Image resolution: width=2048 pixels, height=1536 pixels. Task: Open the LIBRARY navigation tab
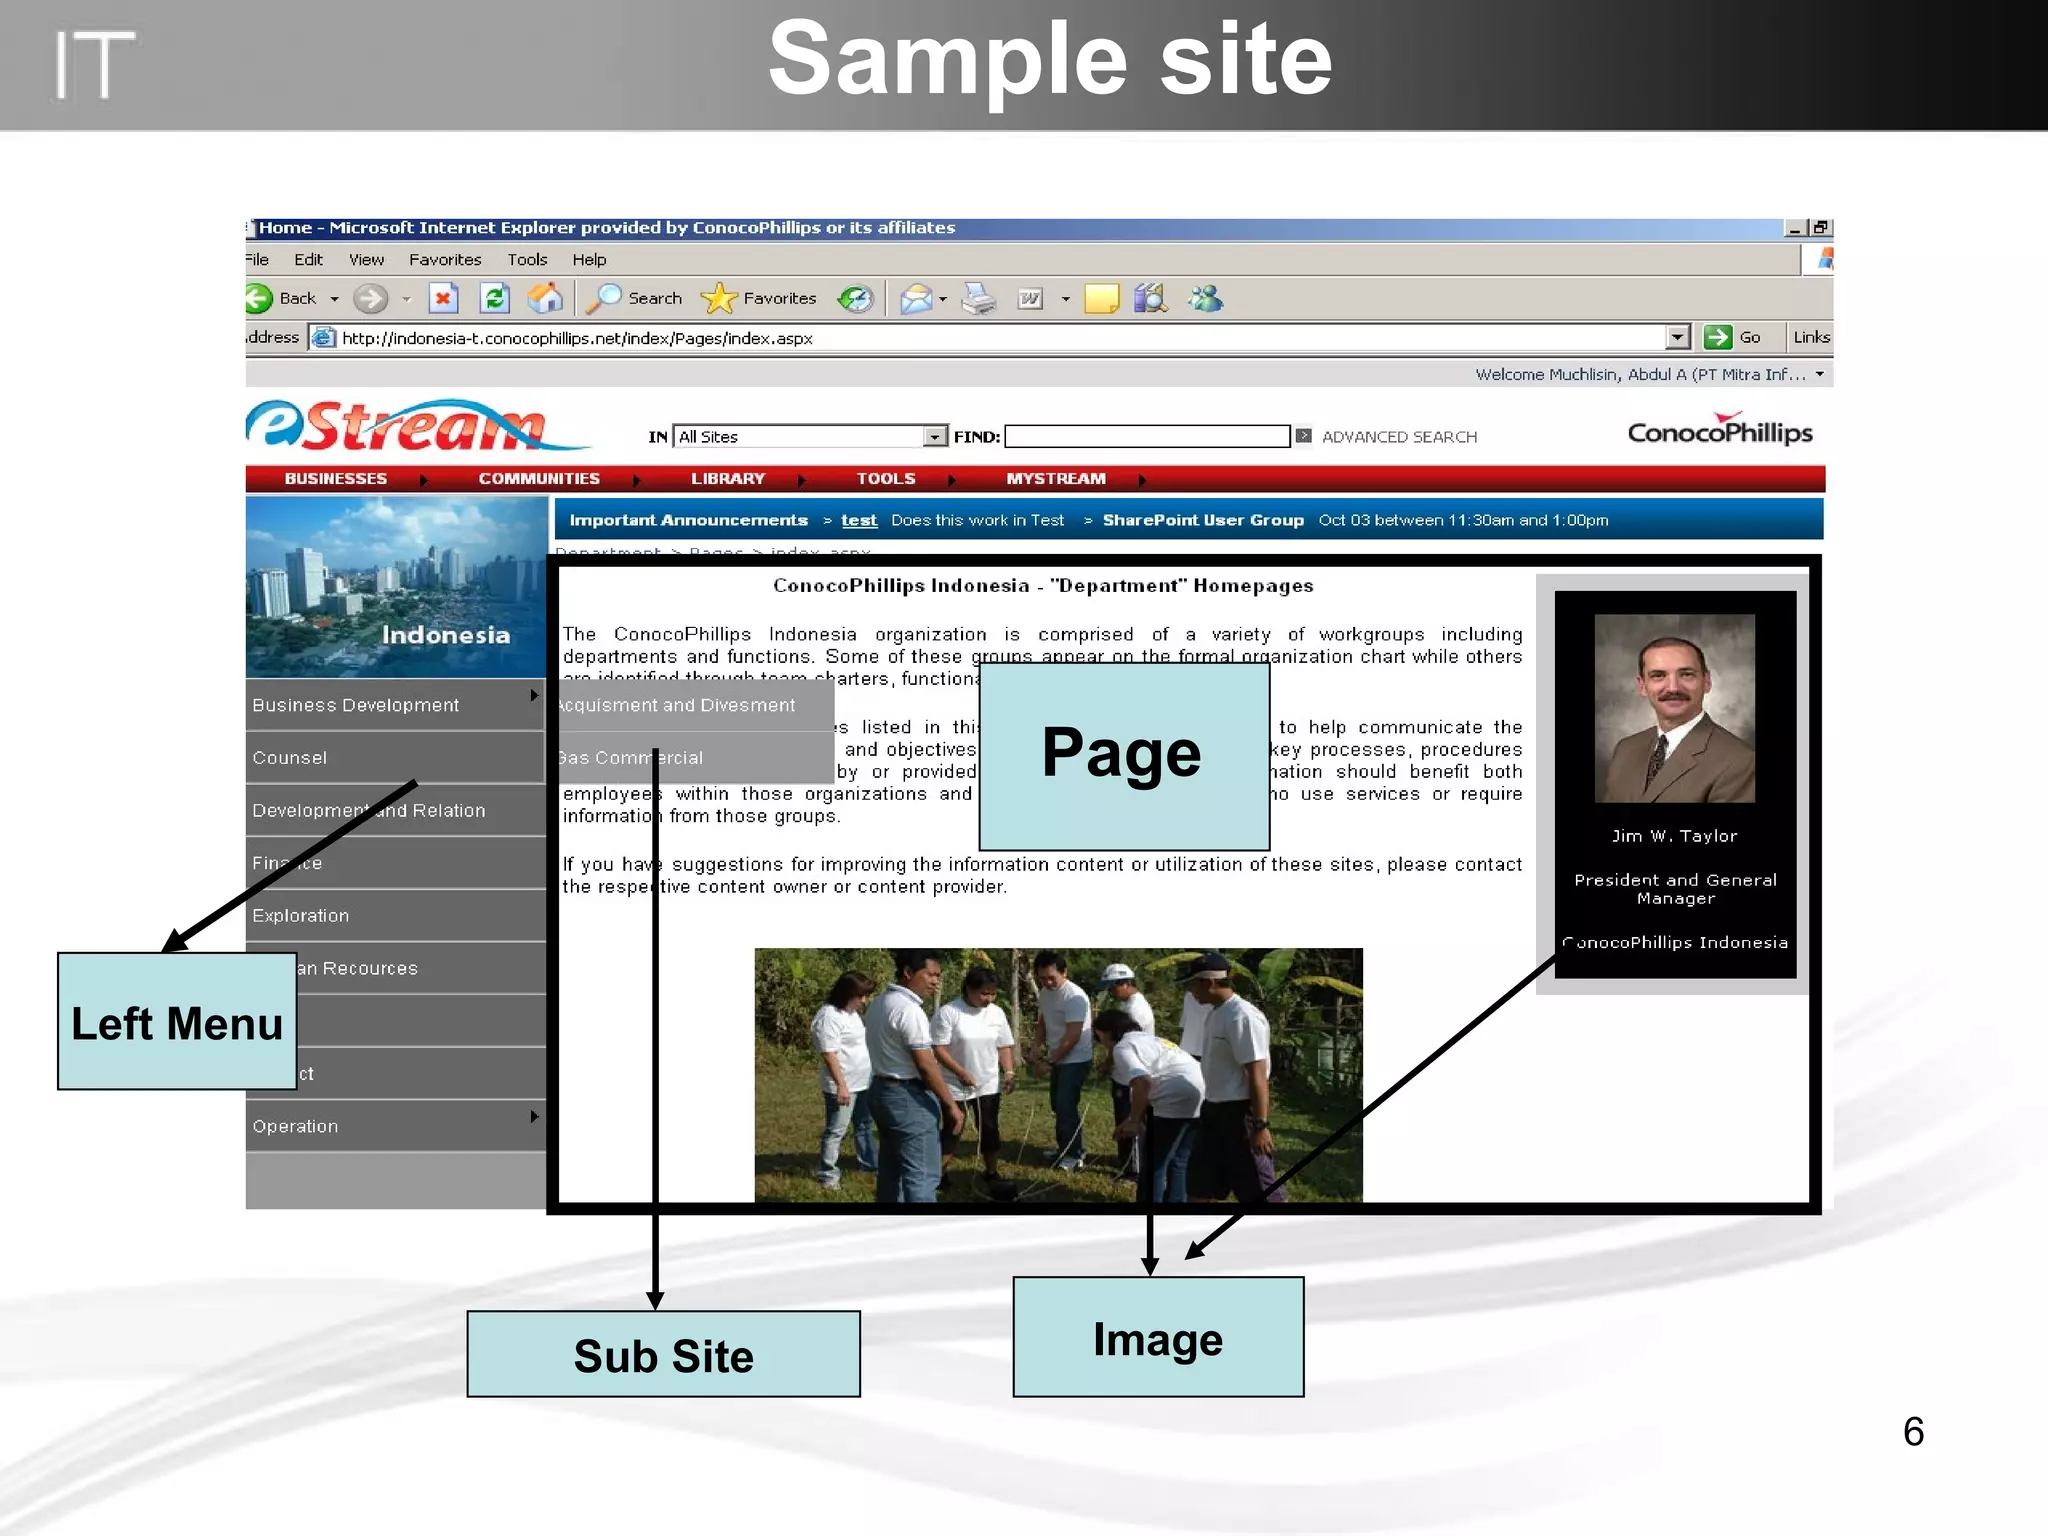pyautogui.click(x=728, y=479)
